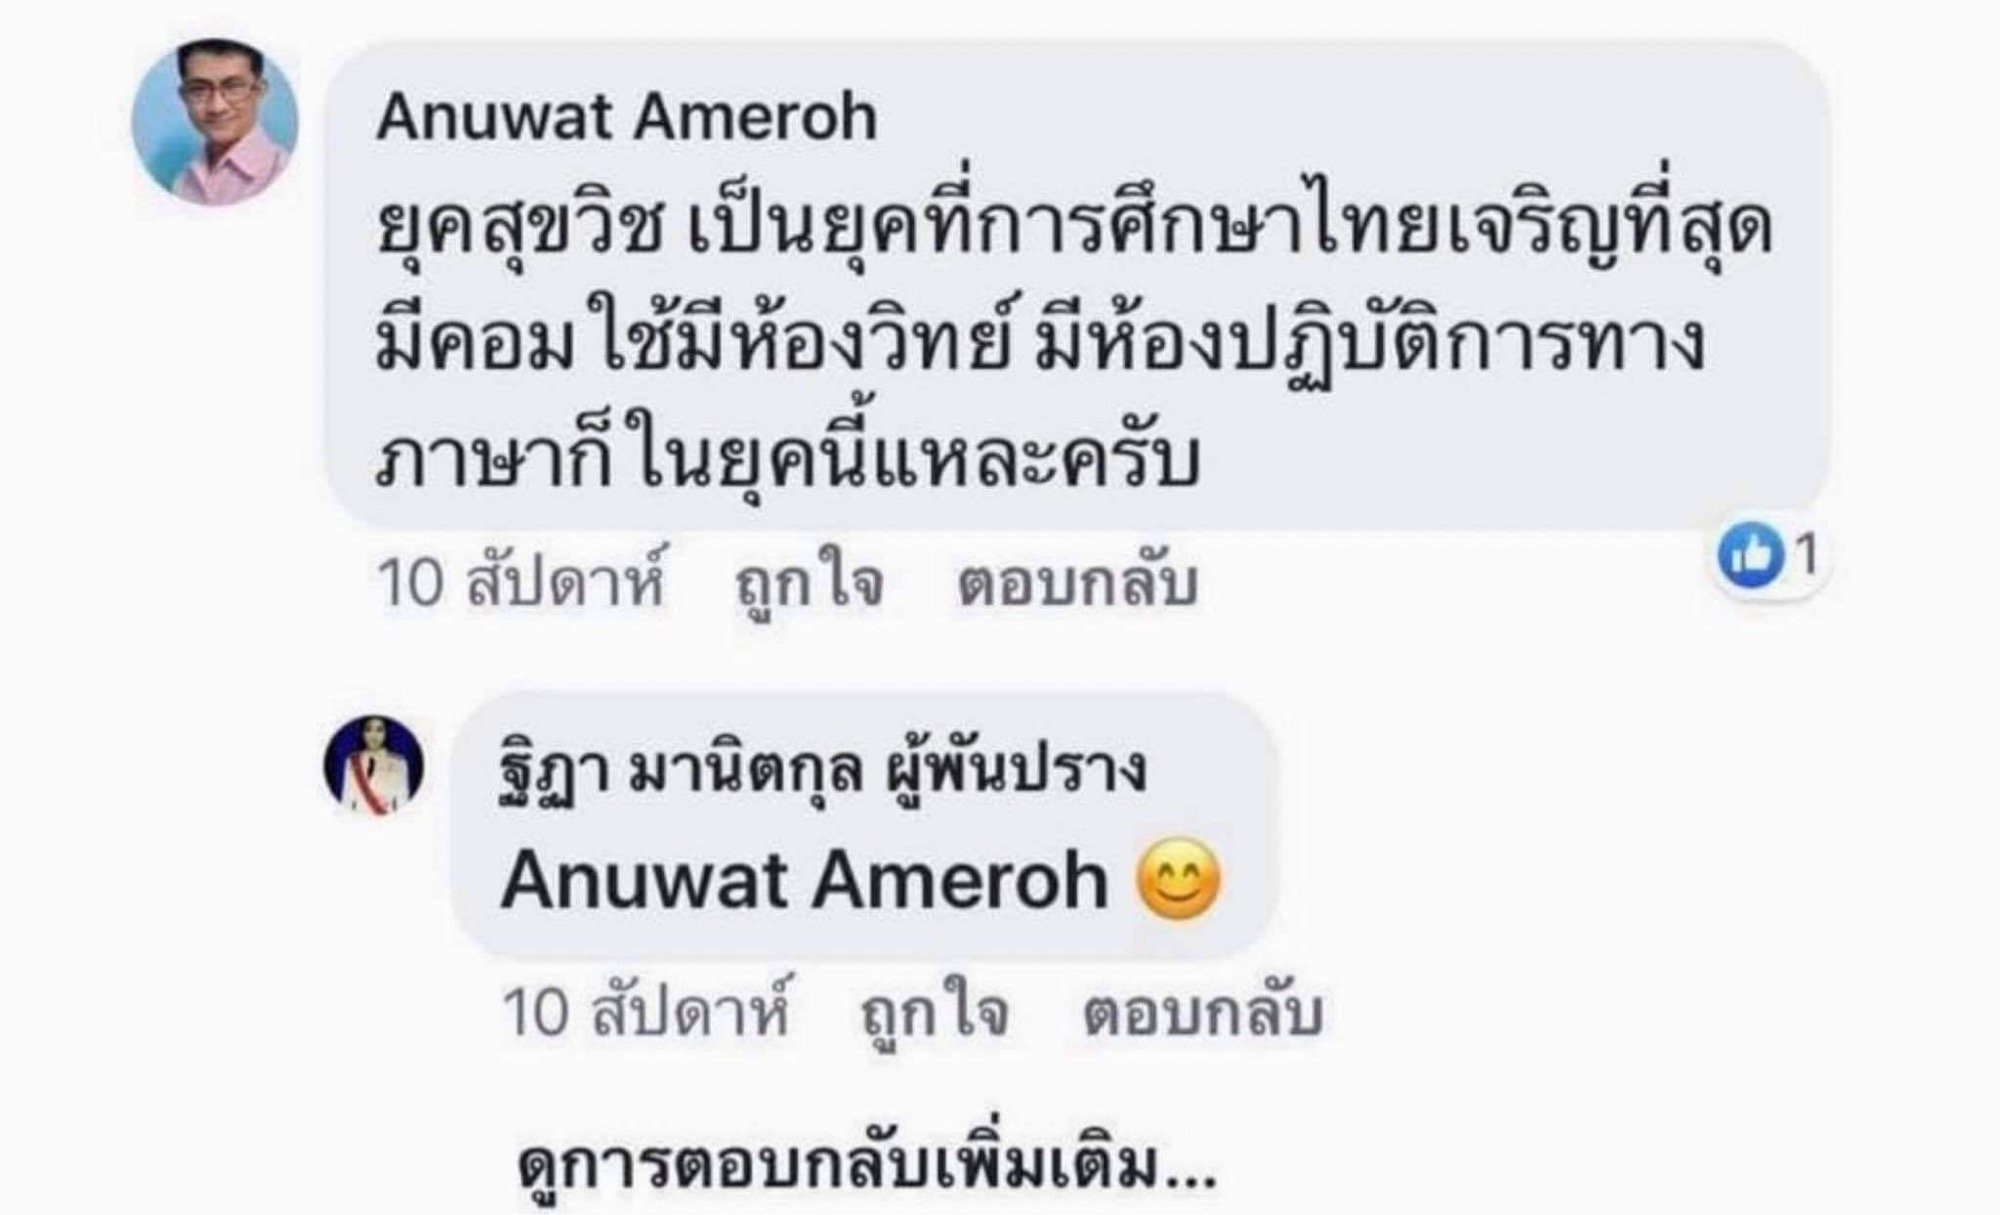This screenshot has width=2000, height=1215.
Task: Click the smiling emoji in the reply
Action: click(x=1179, y=880)
